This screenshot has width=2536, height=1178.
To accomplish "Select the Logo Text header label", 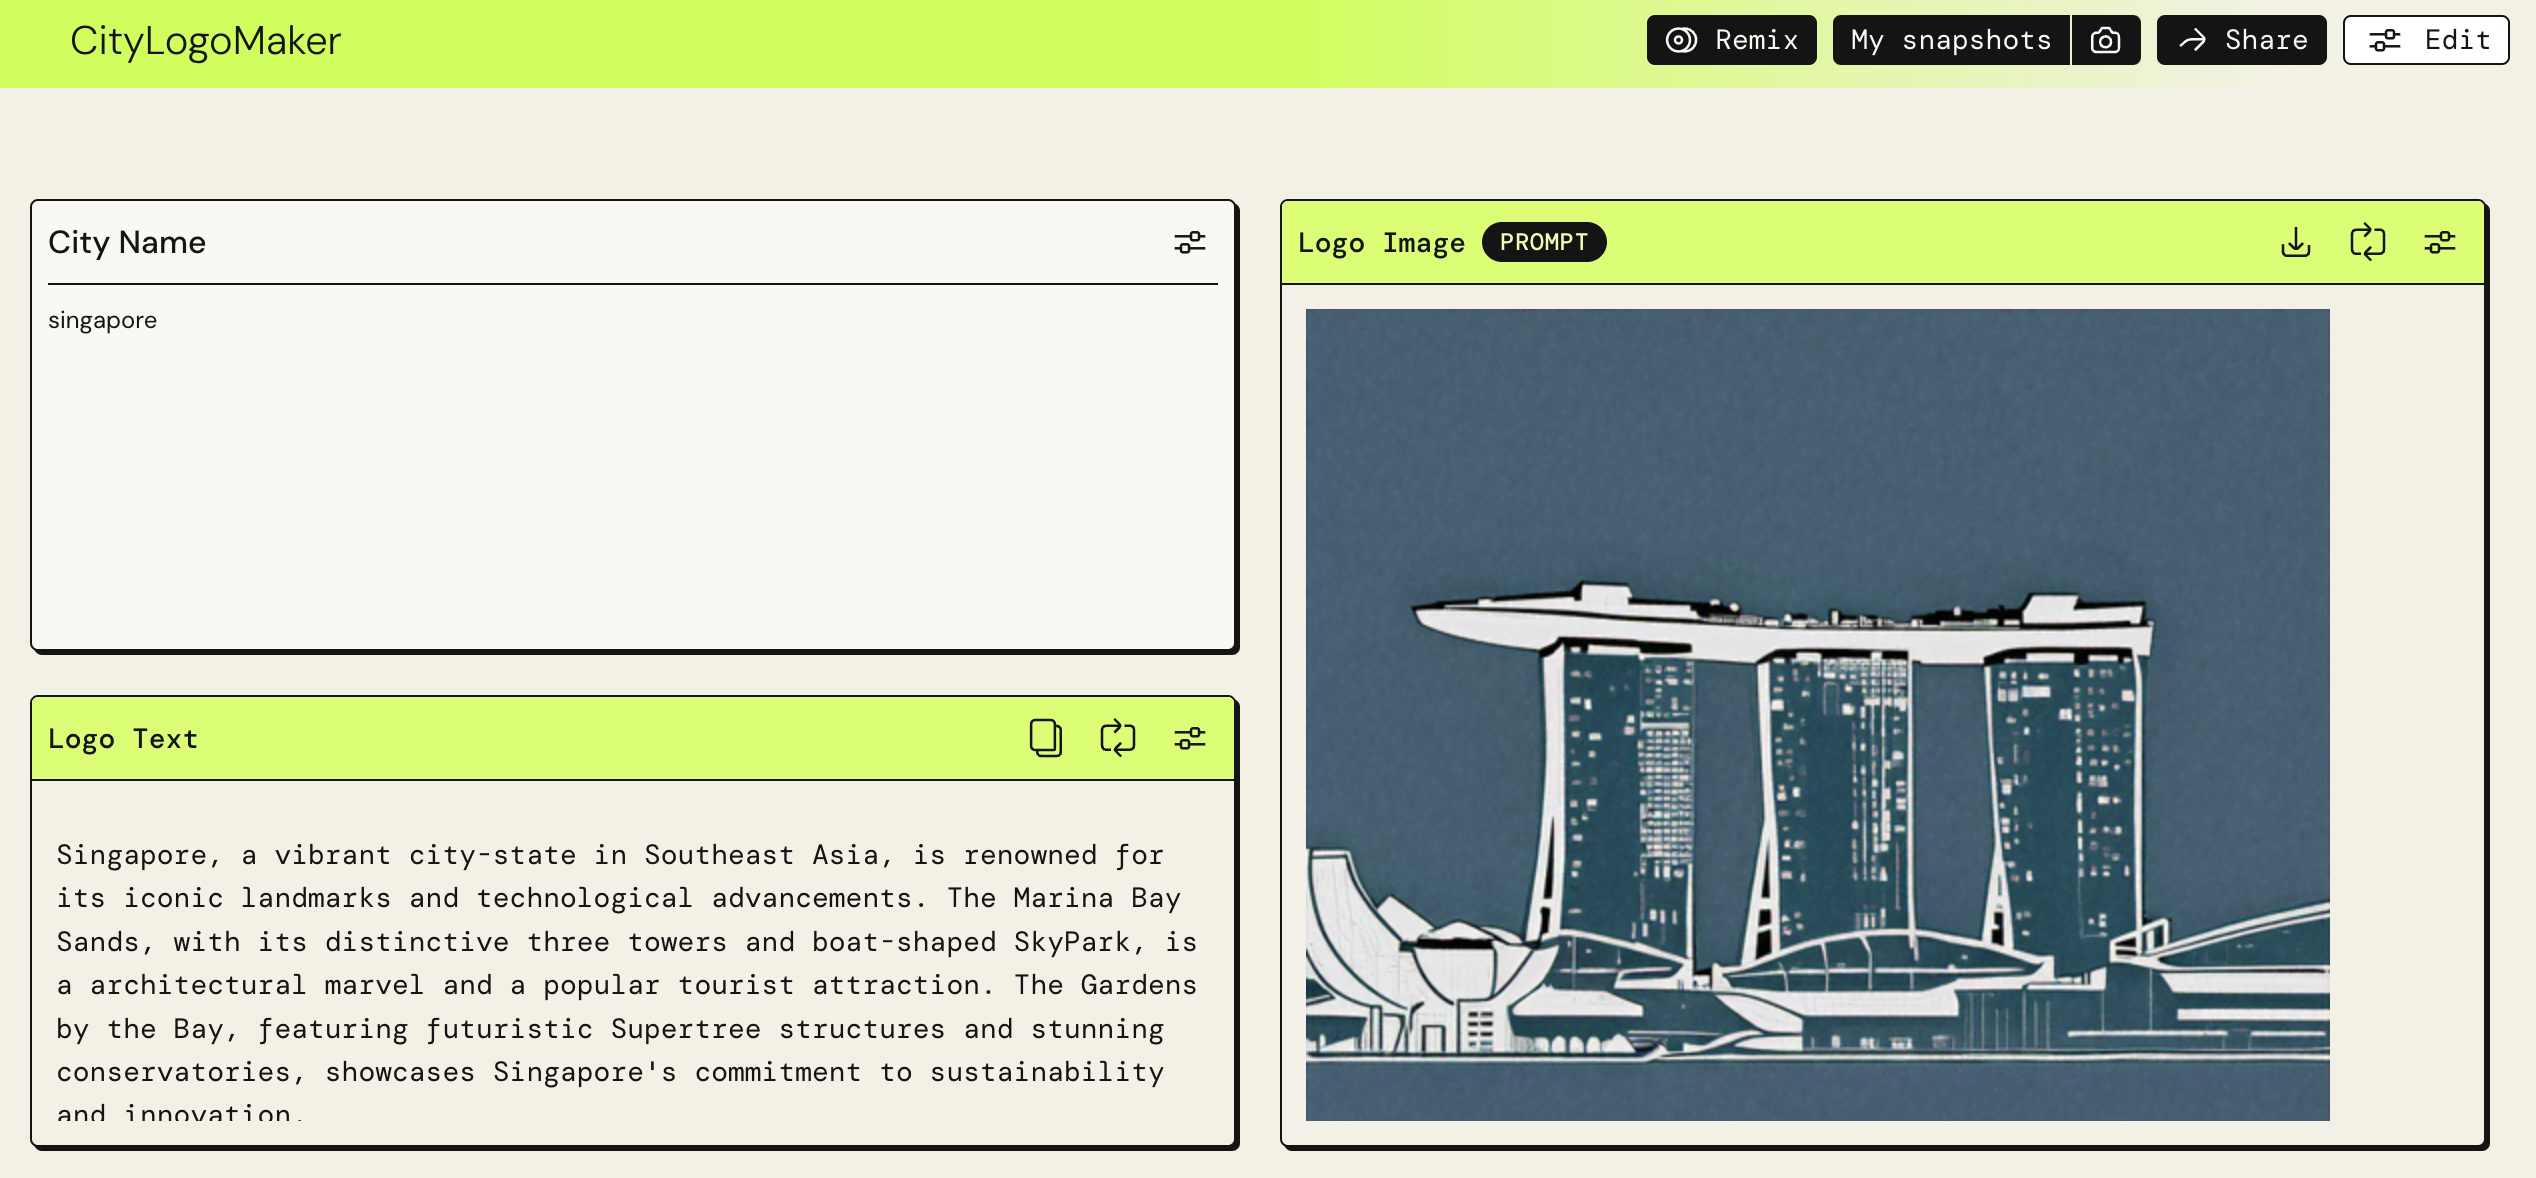I will point(123,739).
